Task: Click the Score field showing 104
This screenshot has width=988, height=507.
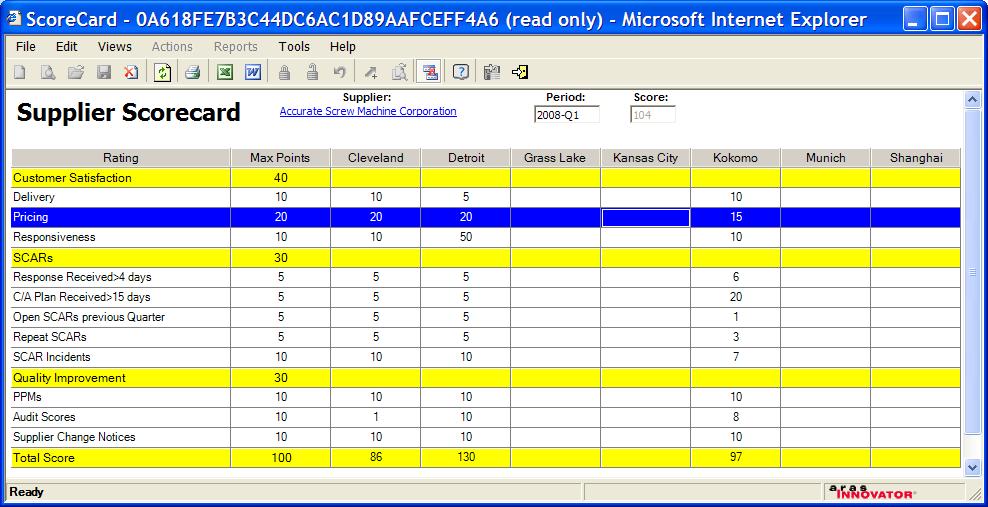Action: tap(653, 115)
